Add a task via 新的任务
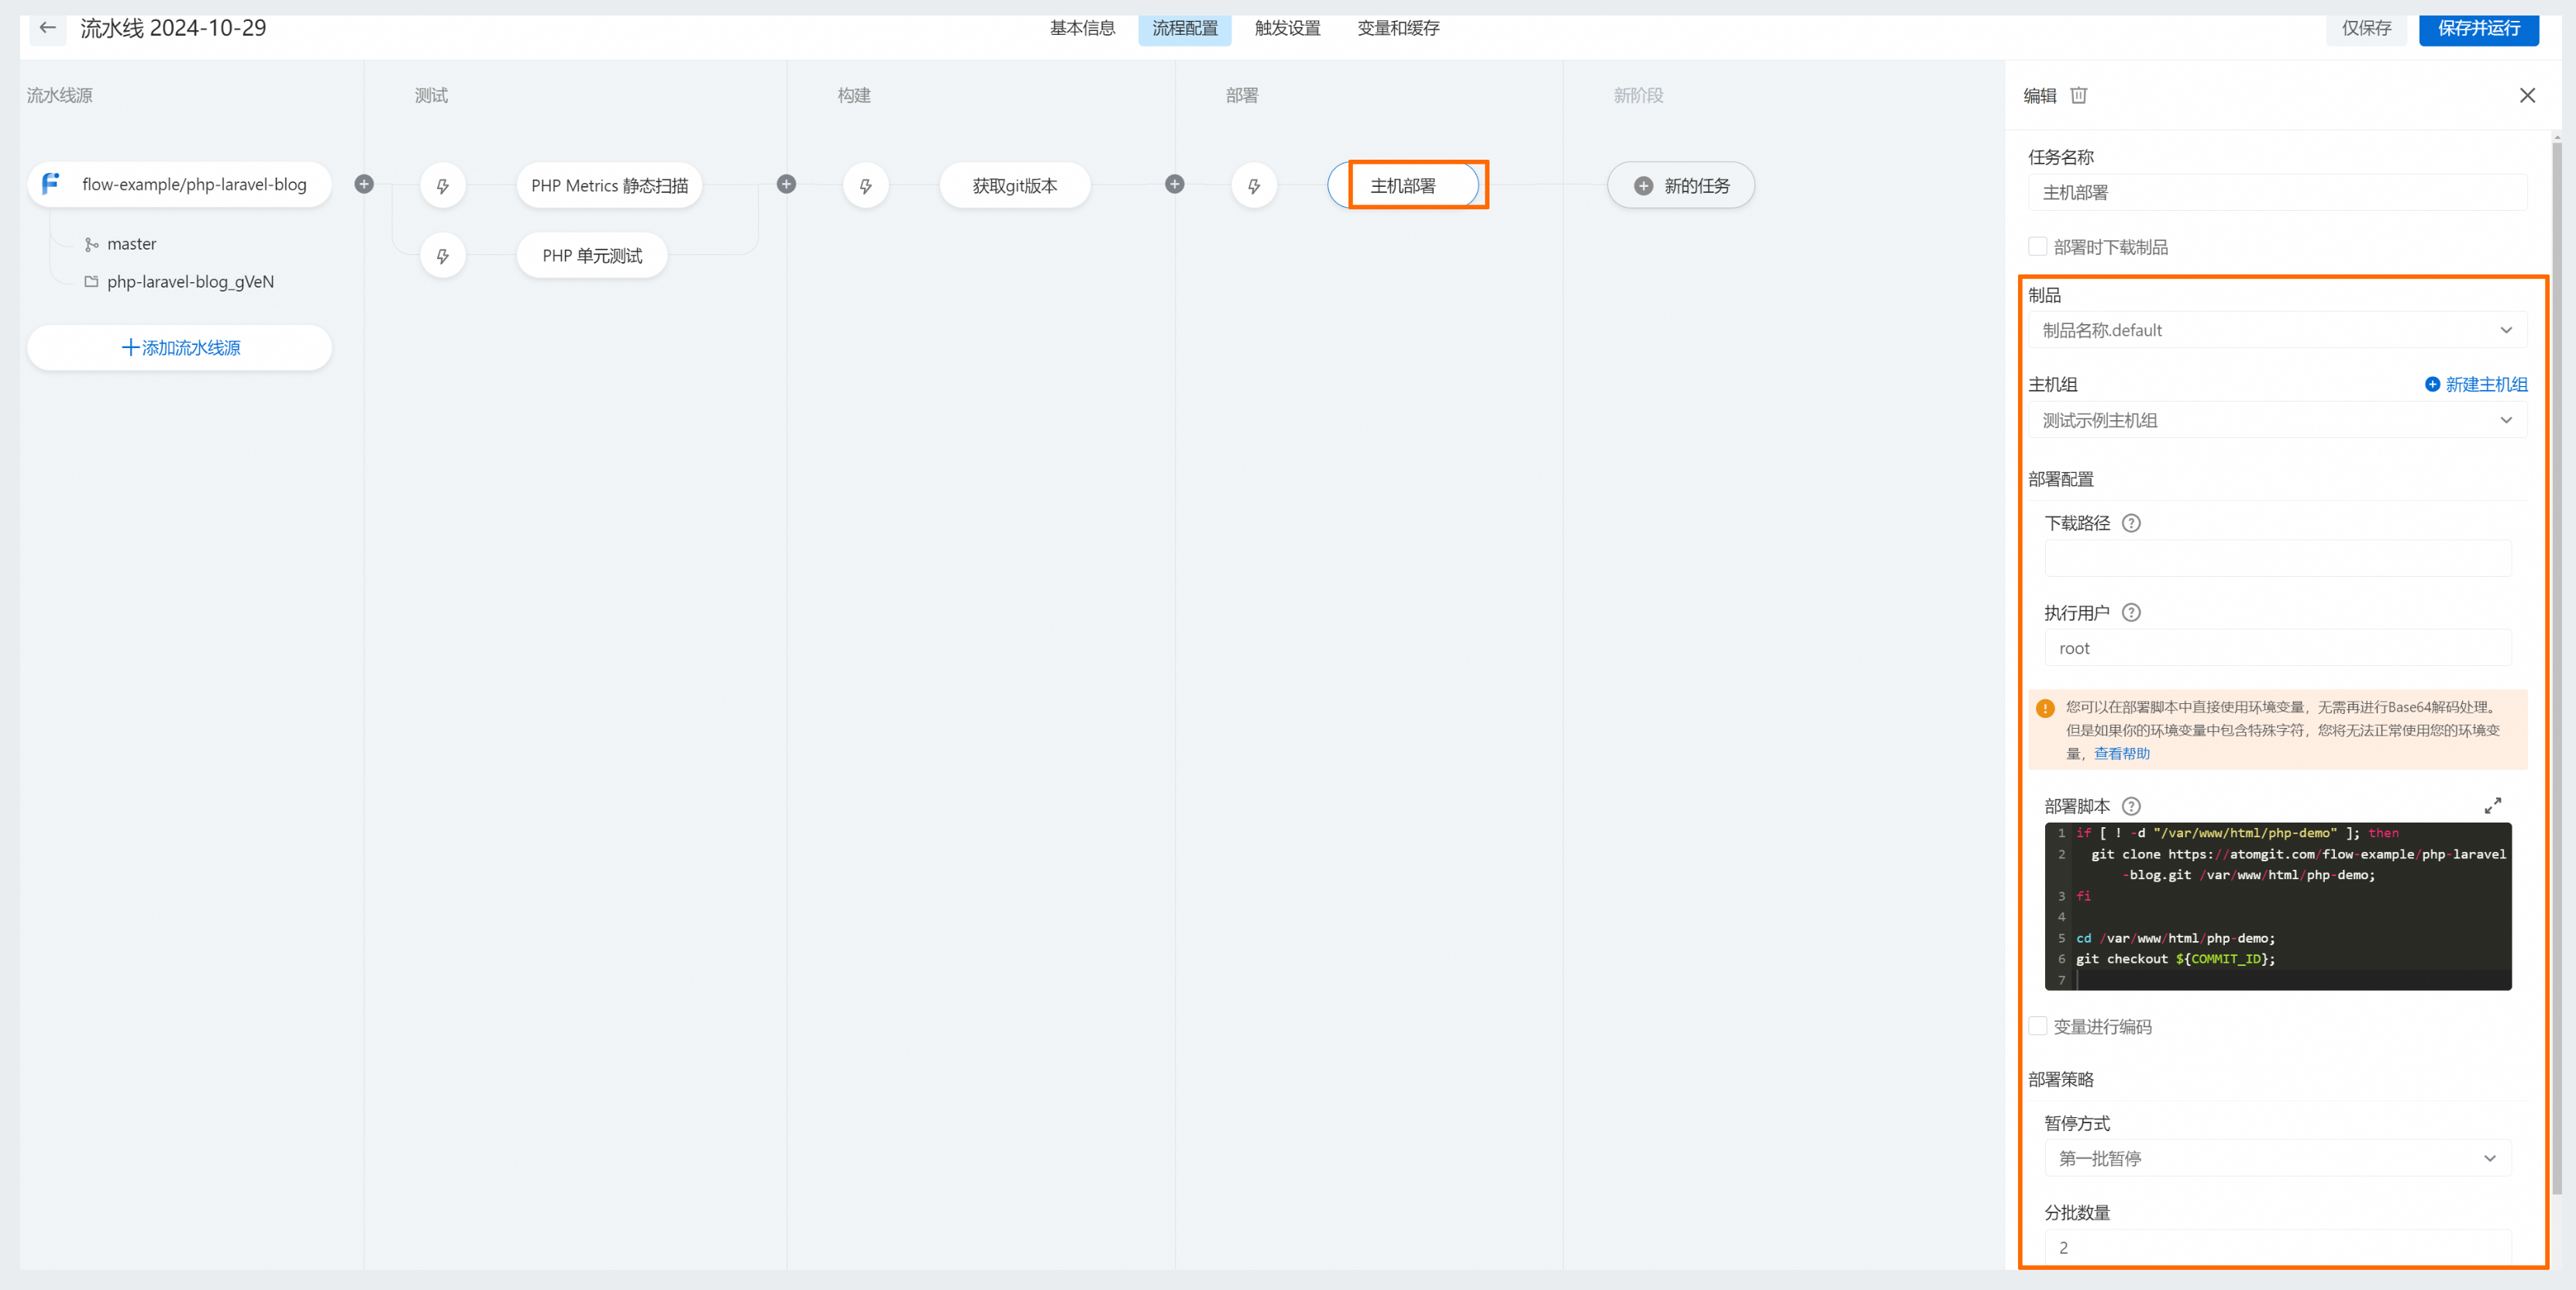This screenshot has height=1290, width=2576. [x=1681, y=186]
